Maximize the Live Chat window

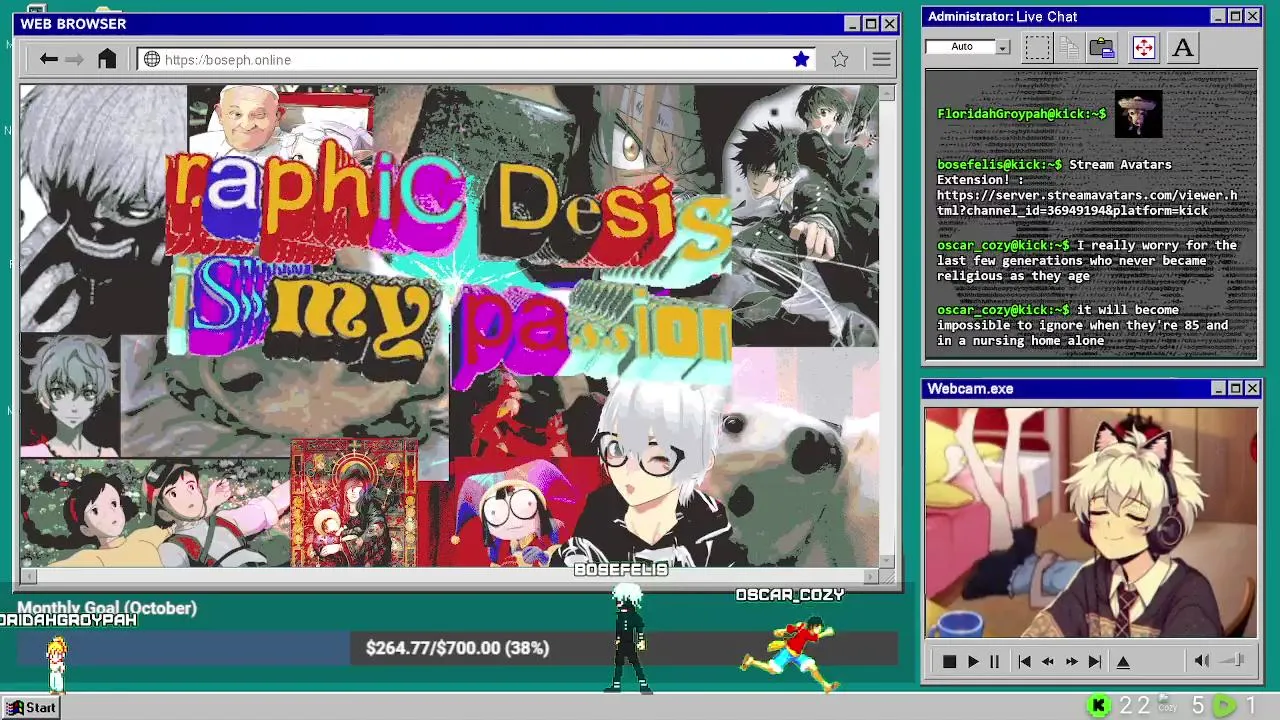[1235, 16]
